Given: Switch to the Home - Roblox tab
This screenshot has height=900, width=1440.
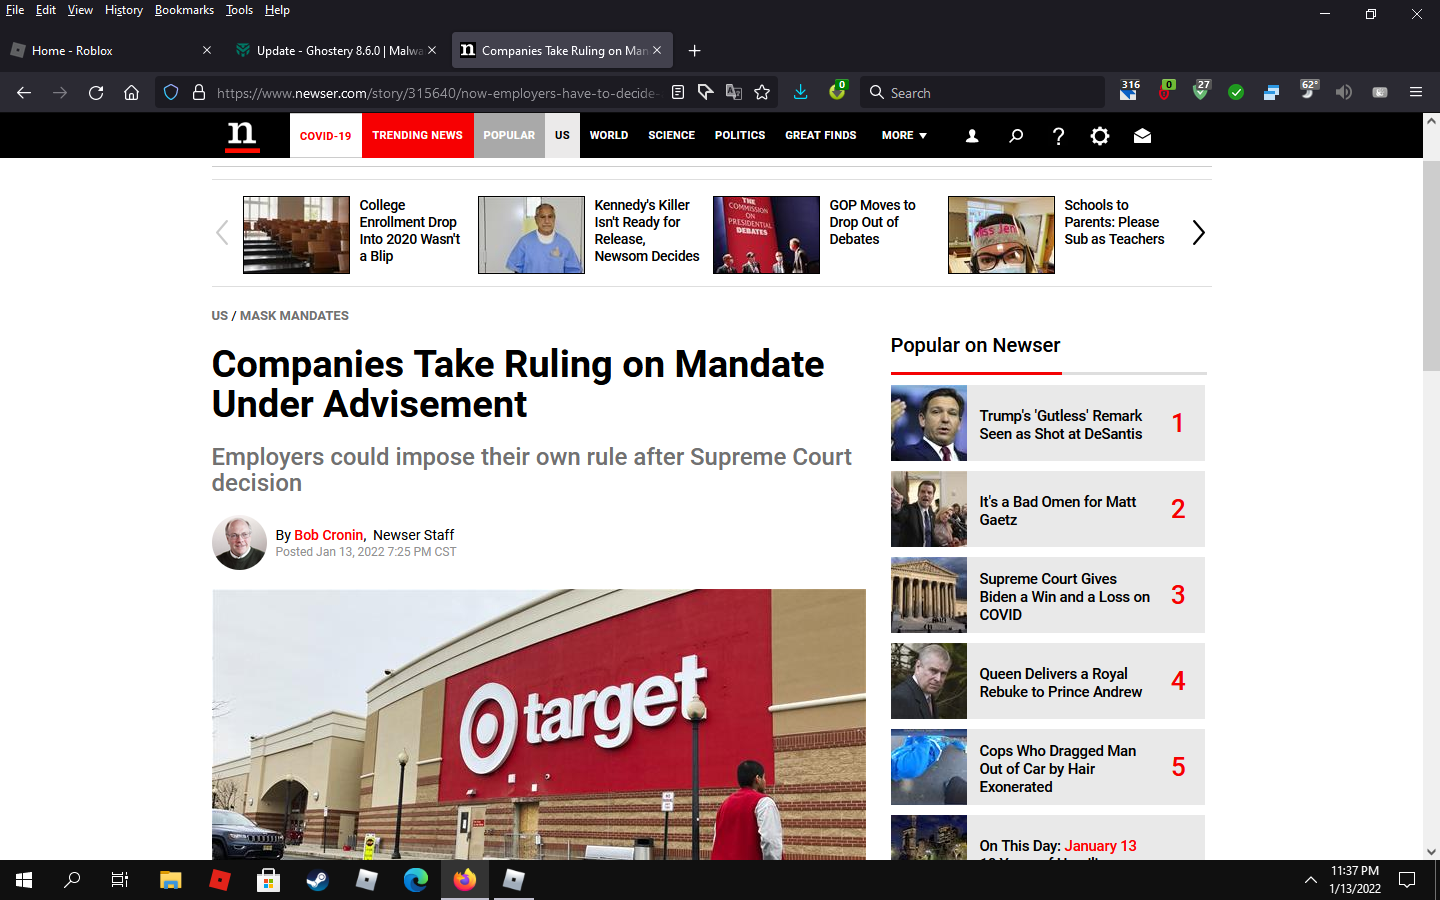Looking at the screenshot, I should pyautogui.click(x=110, y=51).
